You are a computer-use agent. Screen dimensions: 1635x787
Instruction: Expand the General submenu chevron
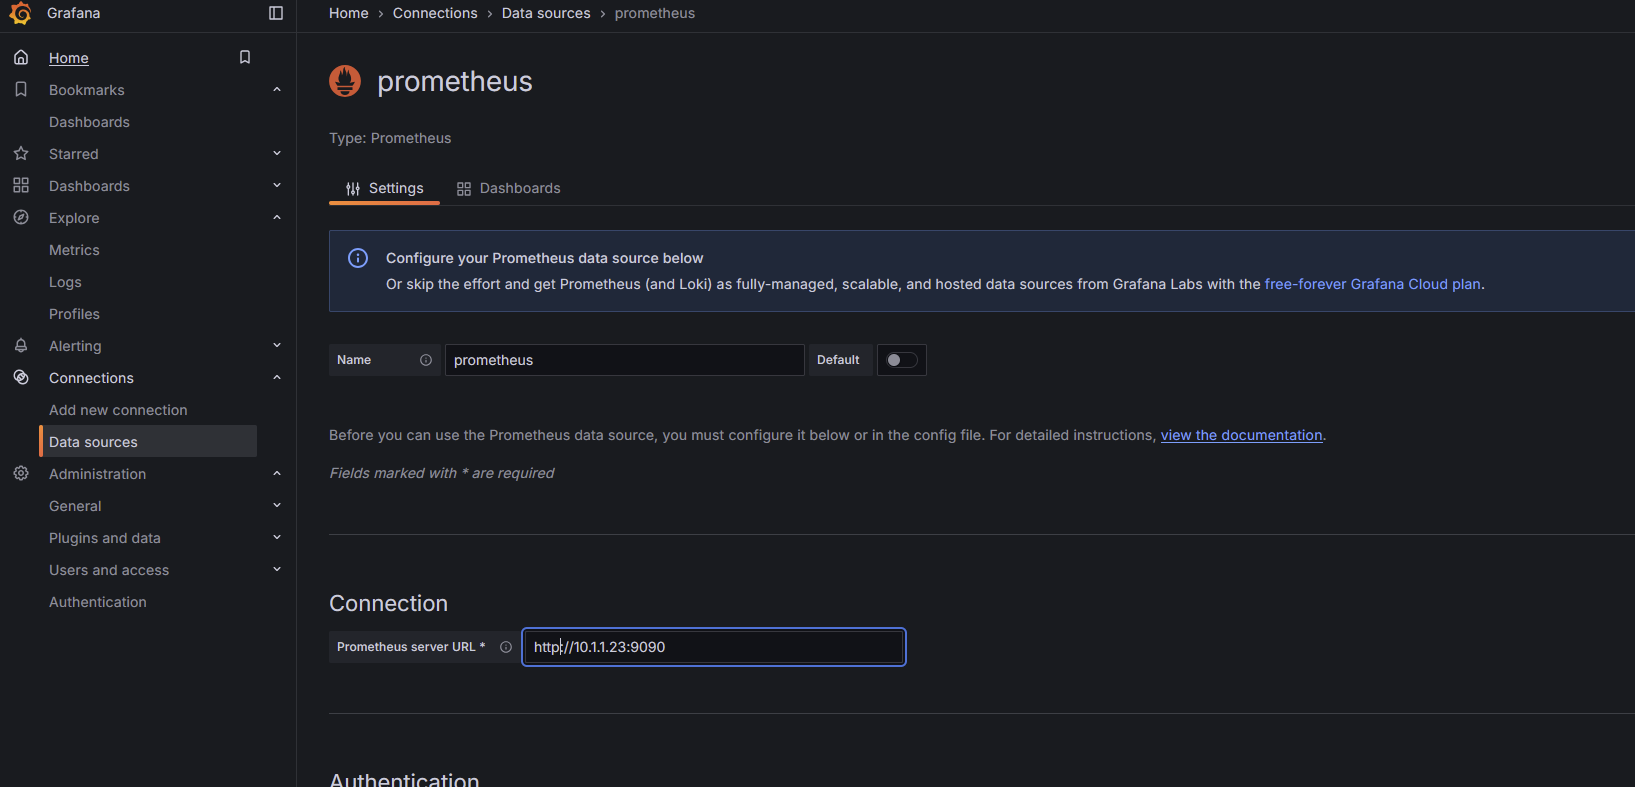tap(277, 505)
